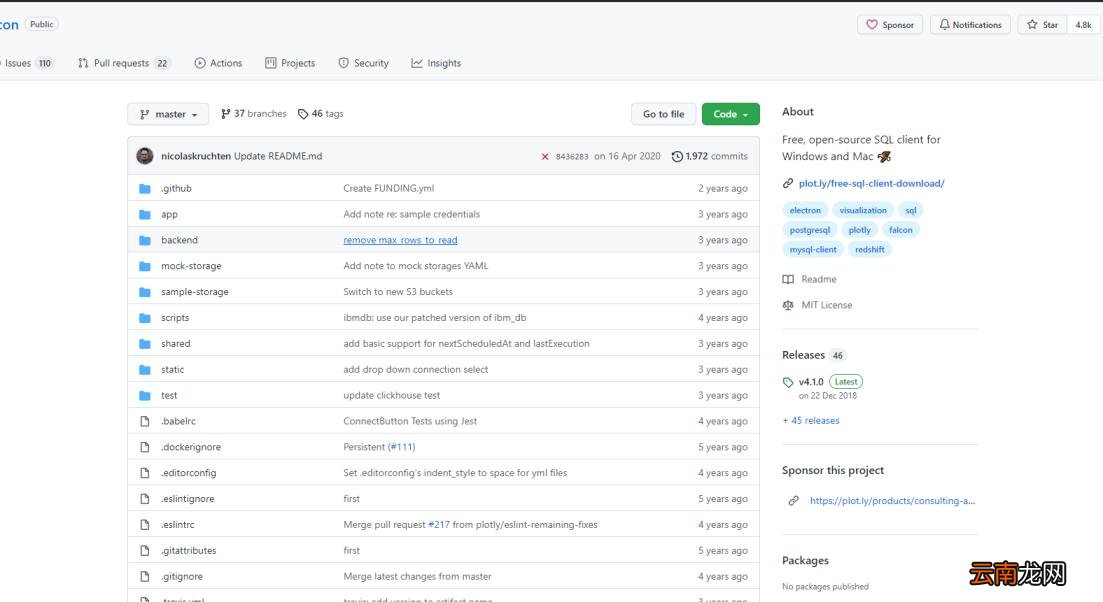Click the Go to file button
1103x602 pixels.
[663, 114]
